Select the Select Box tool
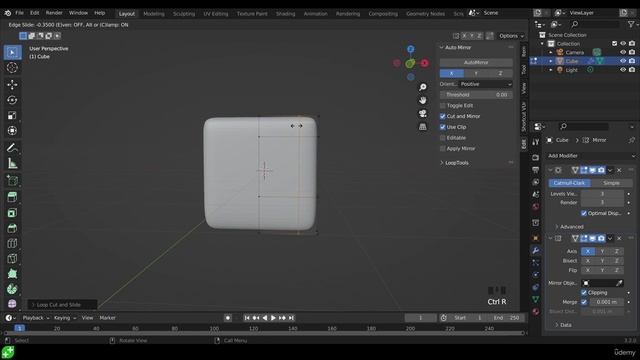Image resolution: width=640 pixels, height=360 pixels. pos(12,52)
